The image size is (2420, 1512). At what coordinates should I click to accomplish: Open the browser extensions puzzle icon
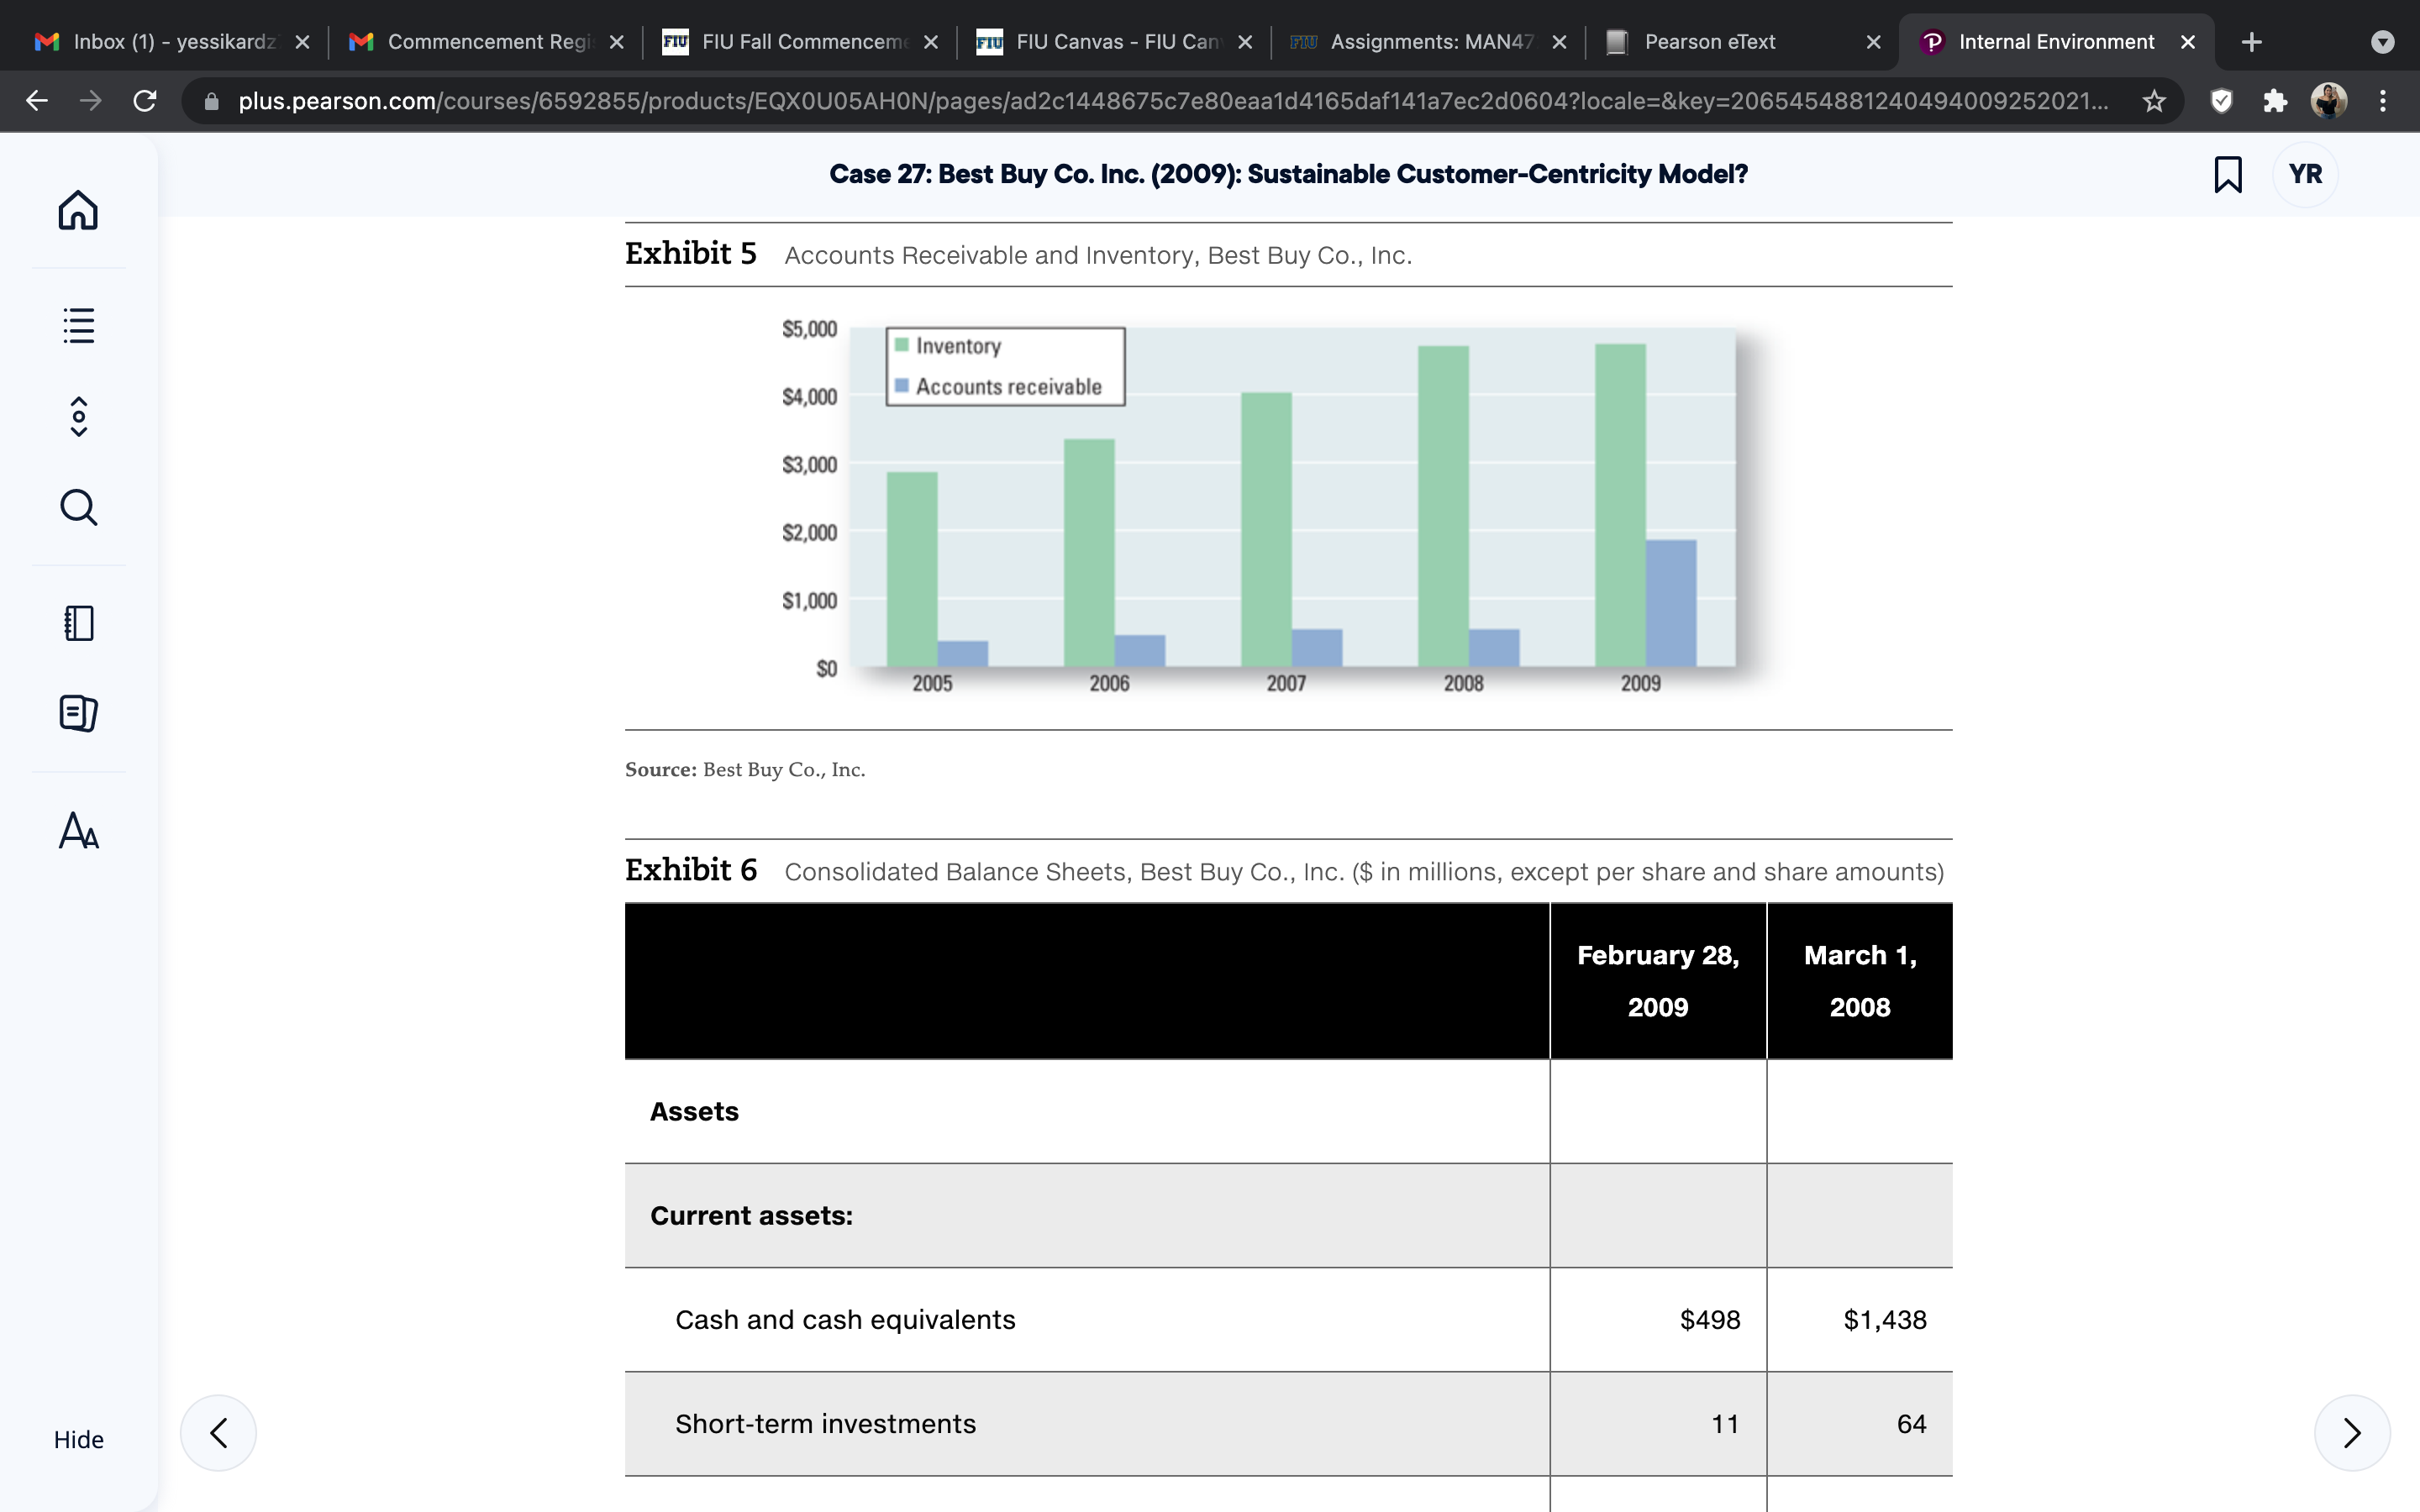click(2275, 101)
